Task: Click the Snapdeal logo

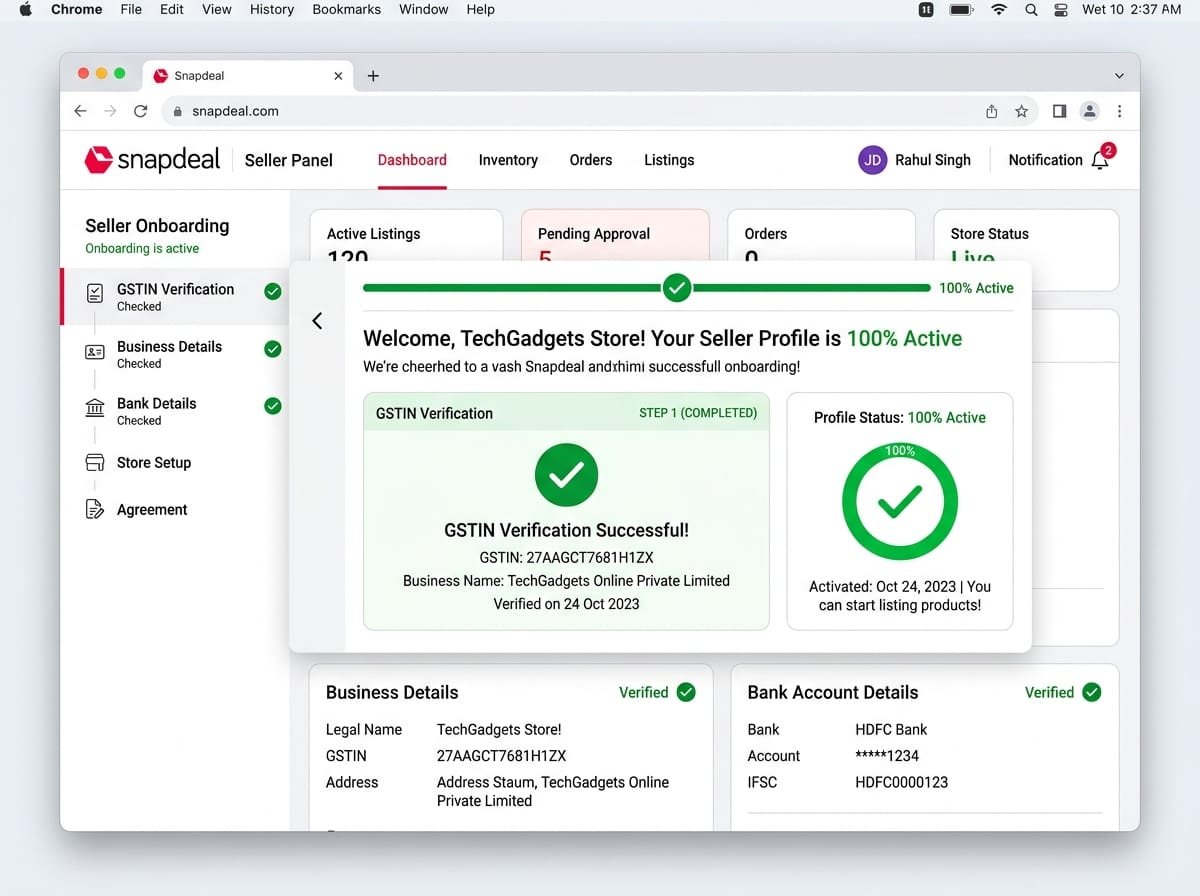Action: coord(152,160)
